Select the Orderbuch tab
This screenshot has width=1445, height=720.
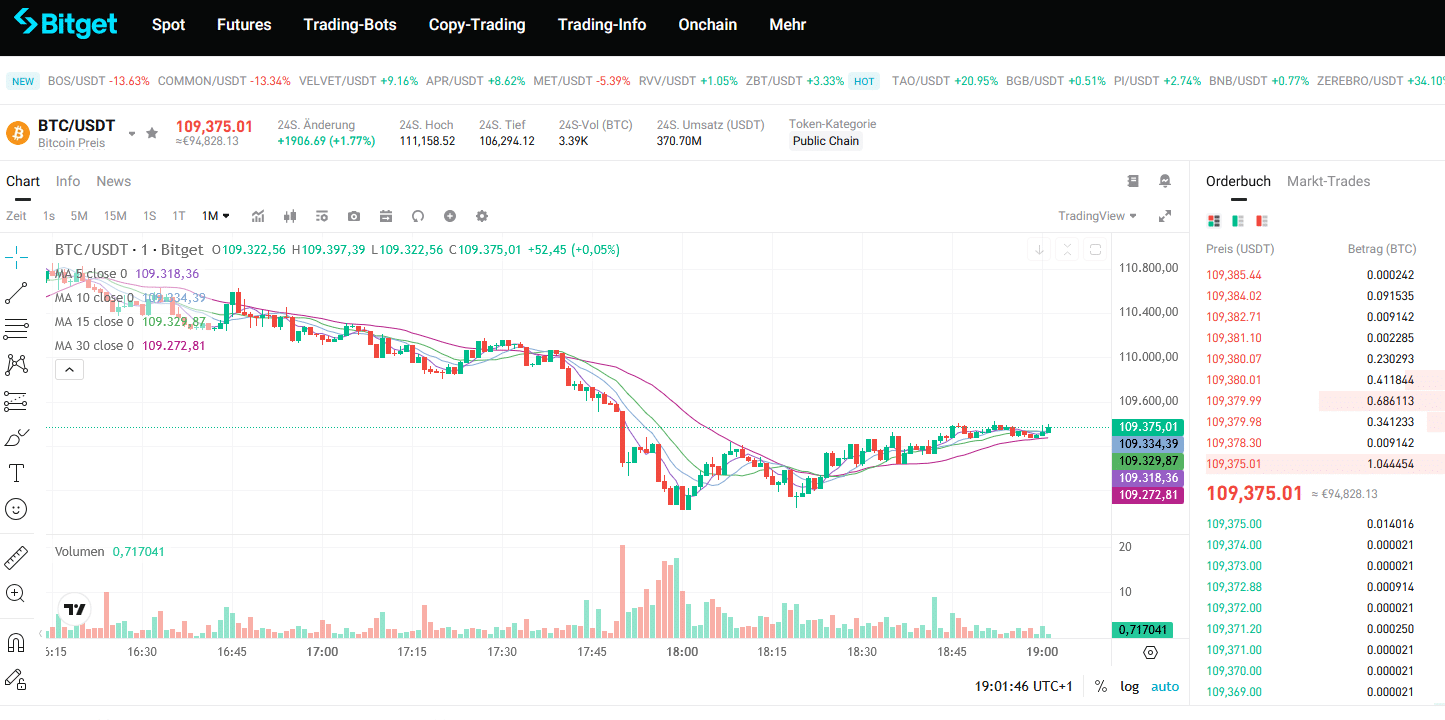coord(1238,181)
